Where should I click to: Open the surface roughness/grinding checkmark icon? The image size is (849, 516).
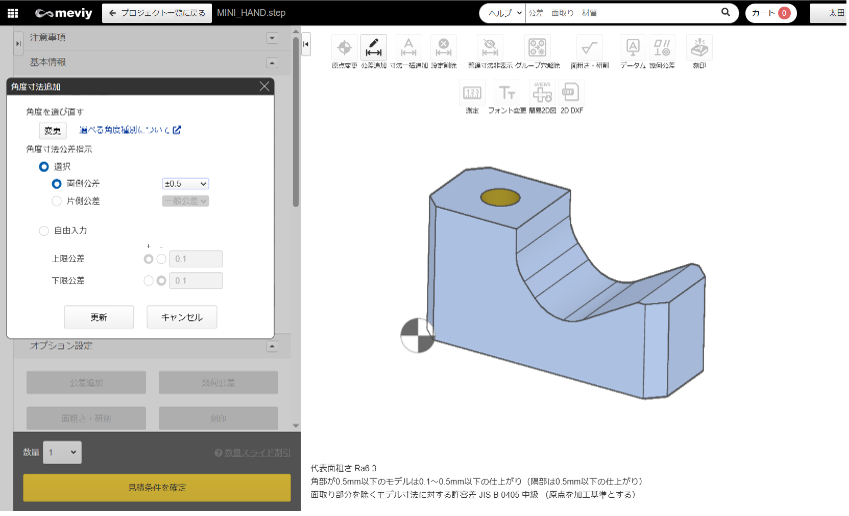pyautogui.click(x=589, y=48)
